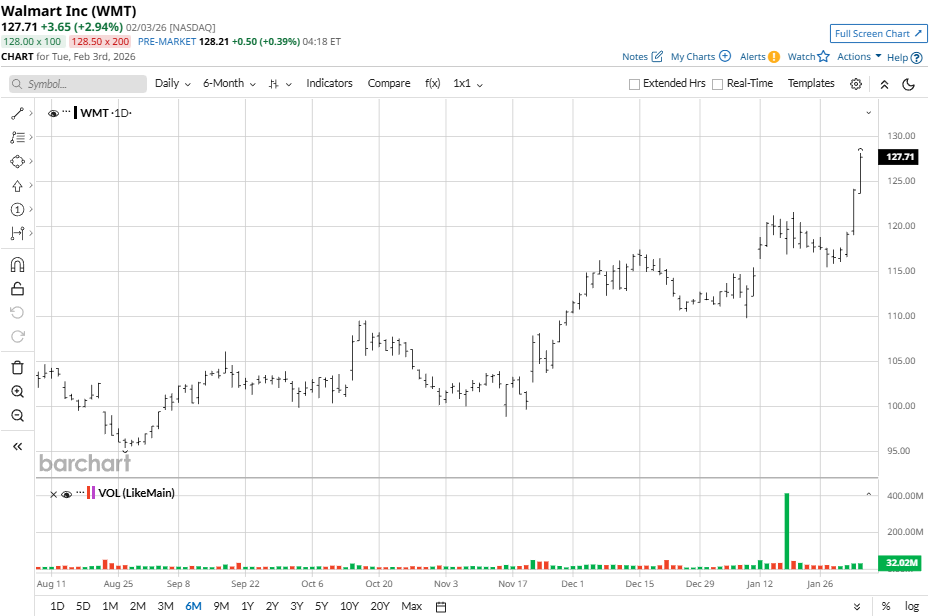This screenshot has height=616, width=933.
Task: Open the Indicators menu
Action: tap(329, 83)
